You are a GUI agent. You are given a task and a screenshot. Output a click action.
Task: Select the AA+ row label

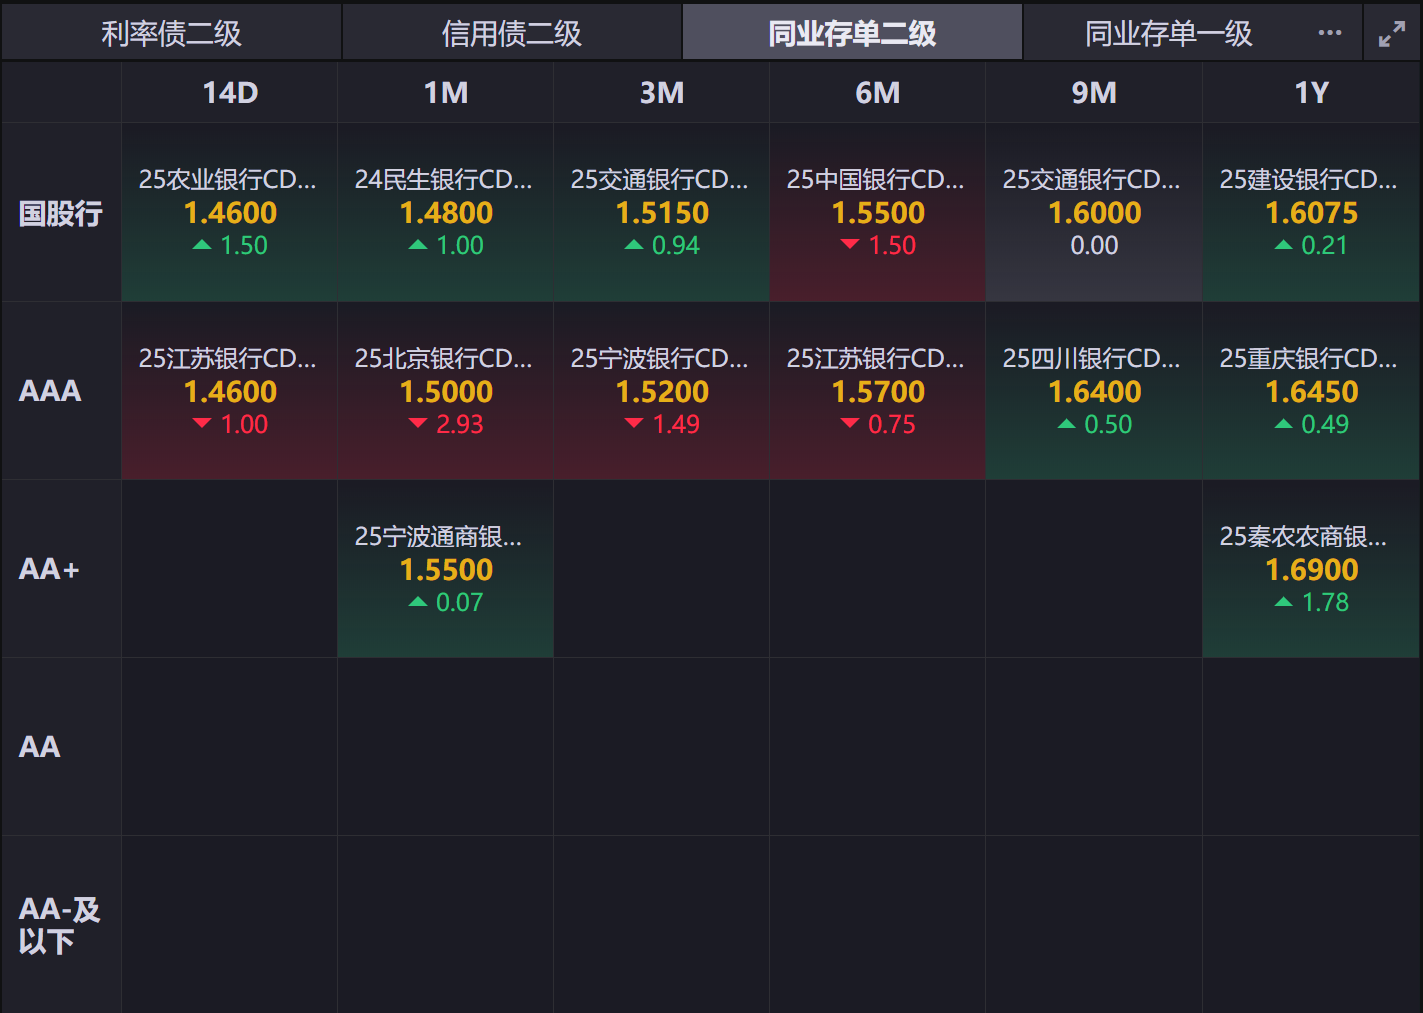pos(61,569)
